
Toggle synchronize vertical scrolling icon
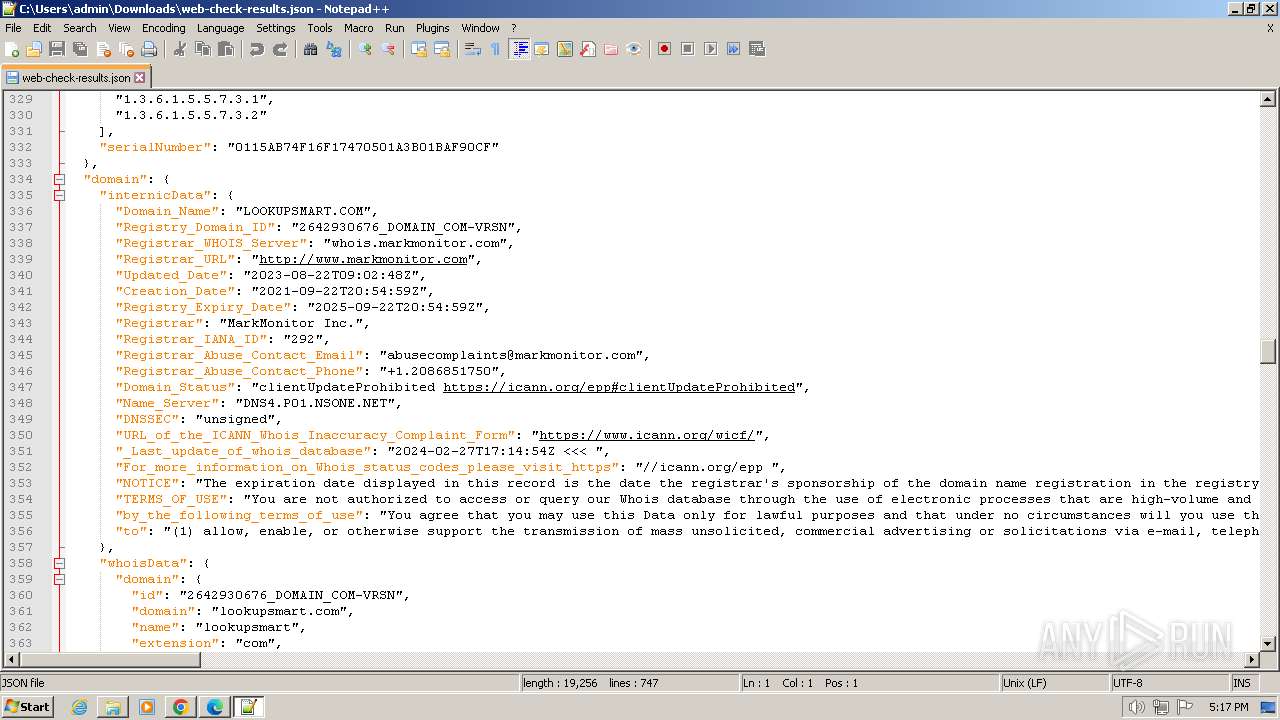click(x=419, y=49)
